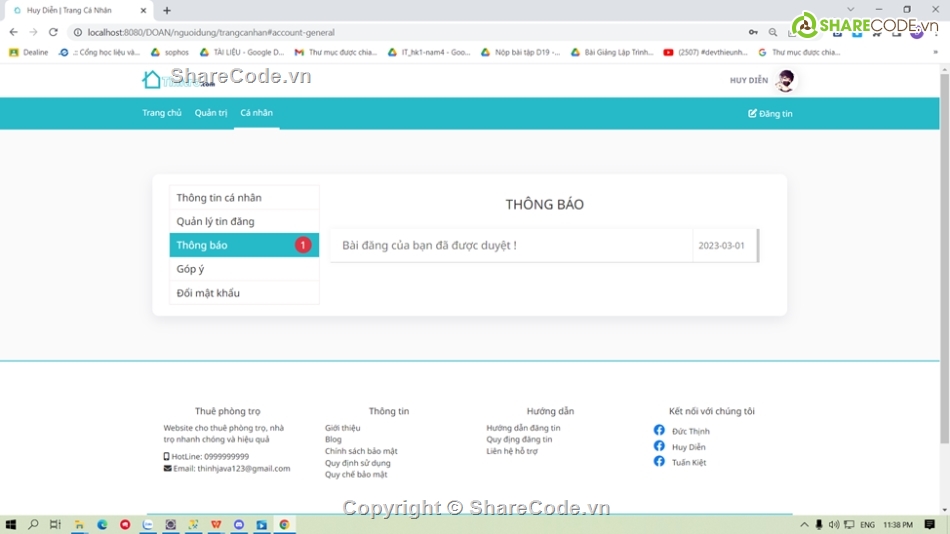Open the IT_hk1-nam4 bookmark
Screen dimensions: 950x534
429,52
